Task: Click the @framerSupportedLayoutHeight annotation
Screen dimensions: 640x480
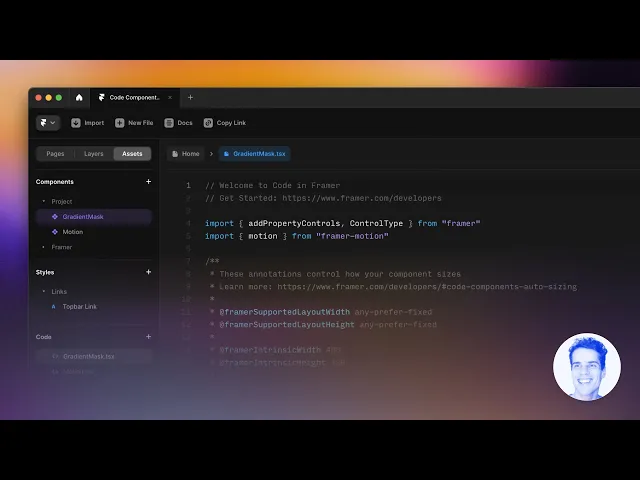Action: coord(287,325)
